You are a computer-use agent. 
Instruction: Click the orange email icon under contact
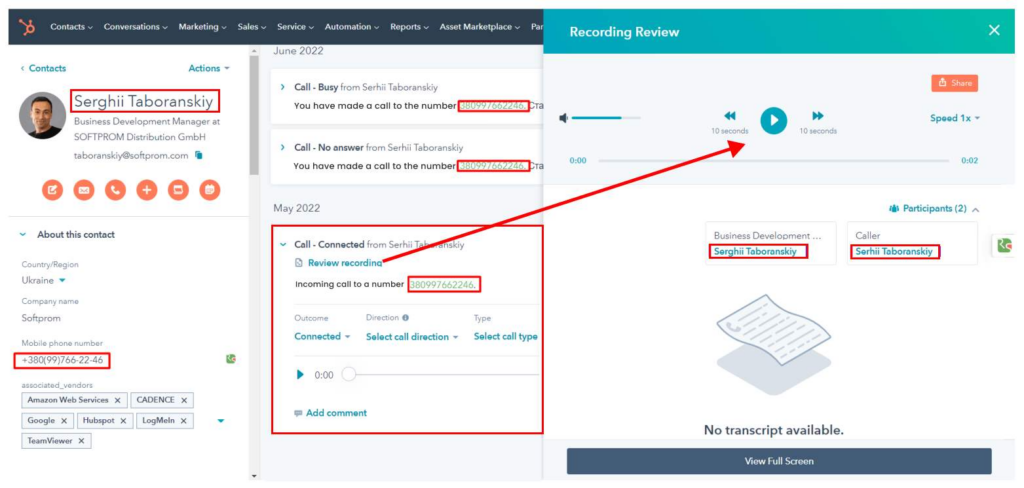tap(84, 190)
